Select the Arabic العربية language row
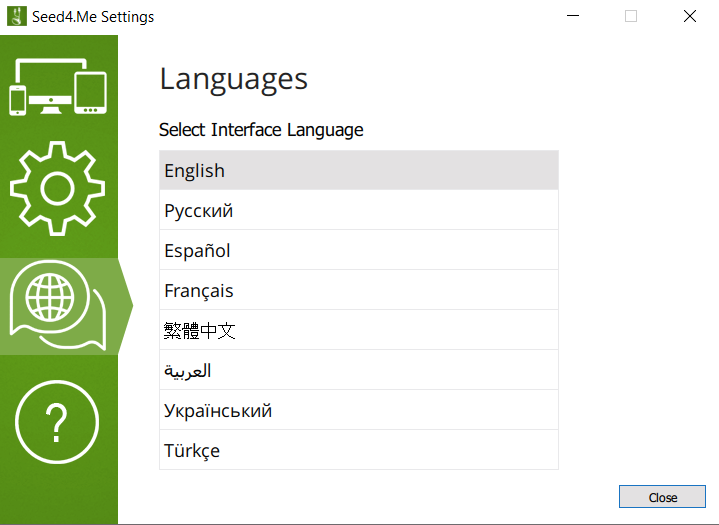The height and width of the screenshot is (525, 719). tap(359, 370)
